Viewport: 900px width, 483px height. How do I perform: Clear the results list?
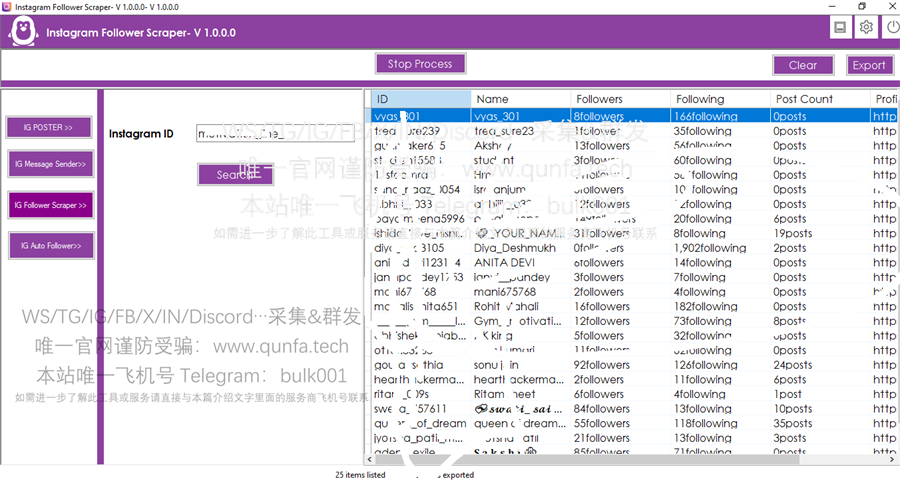click(x=802, y=65)
